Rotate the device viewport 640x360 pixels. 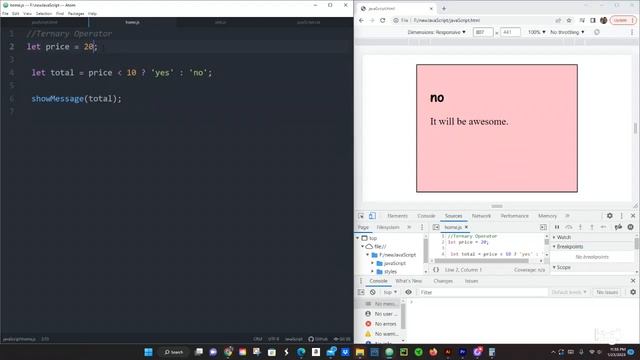coord(597,32)
